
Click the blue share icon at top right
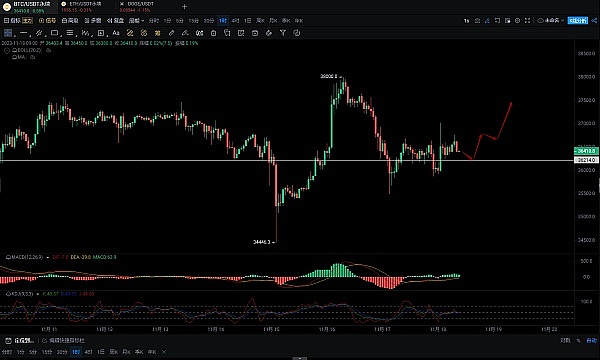tap(594, 21)
